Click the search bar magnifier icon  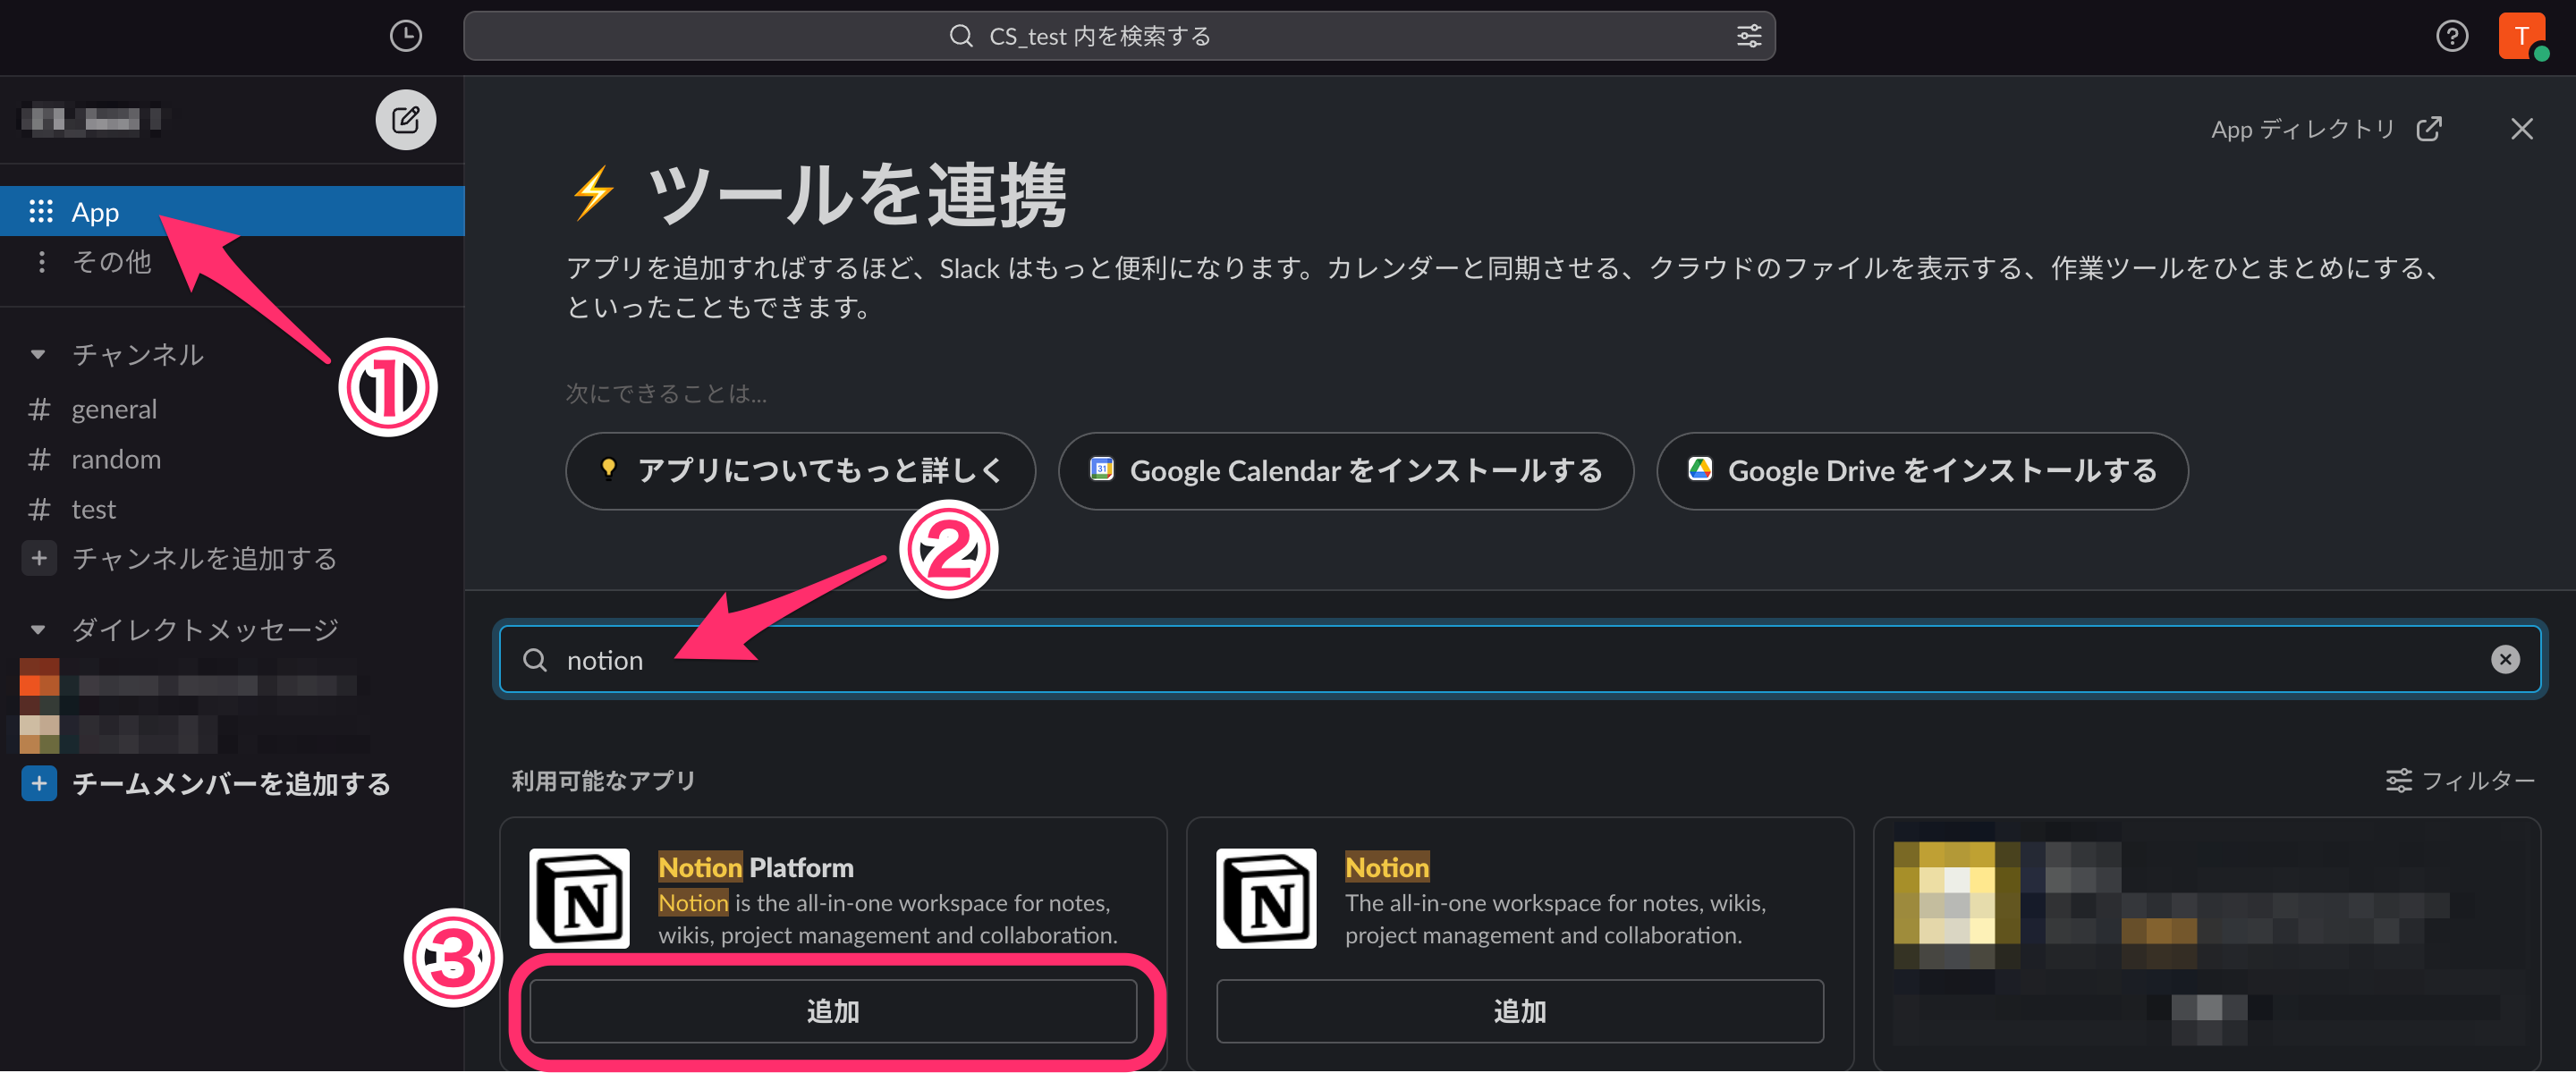click(960, 36)
